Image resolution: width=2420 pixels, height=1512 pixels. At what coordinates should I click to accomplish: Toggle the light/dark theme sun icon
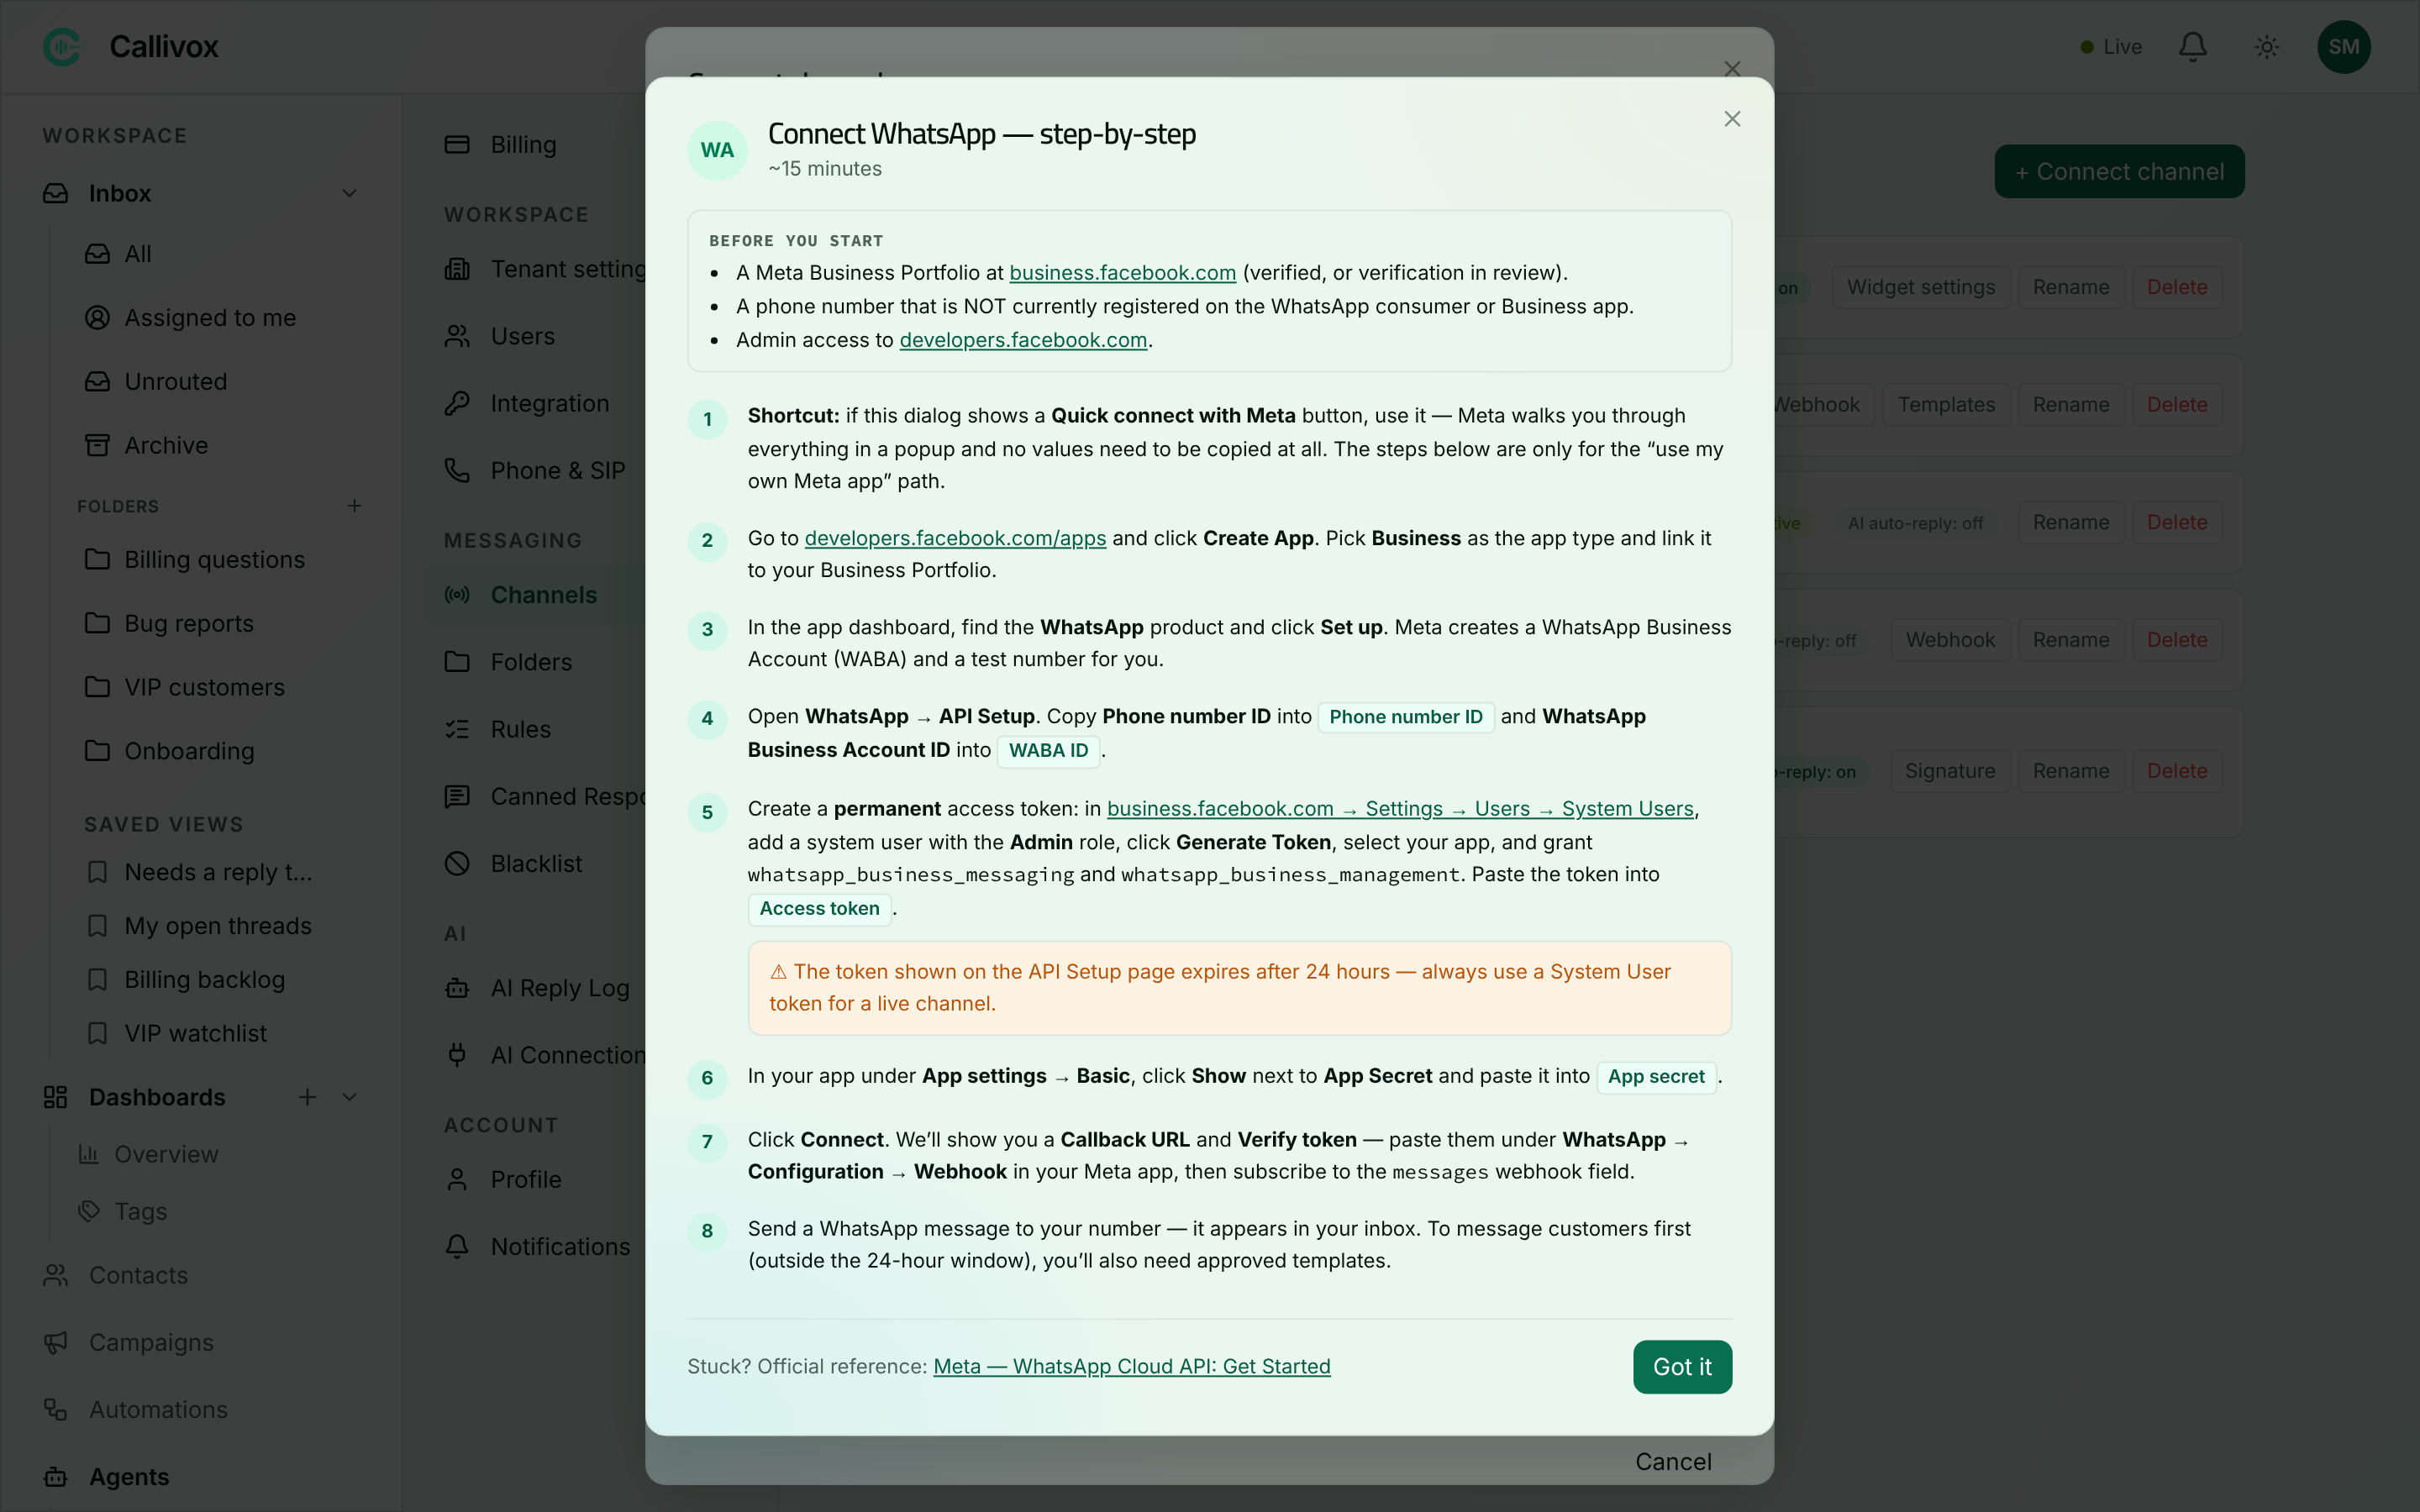point(2267,47)
